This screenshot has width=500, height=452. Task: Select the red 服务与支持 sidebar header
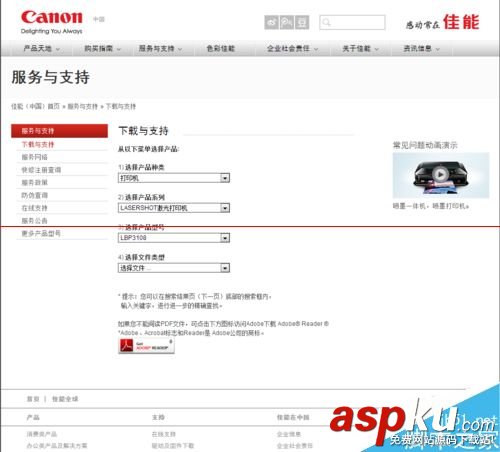59,131
